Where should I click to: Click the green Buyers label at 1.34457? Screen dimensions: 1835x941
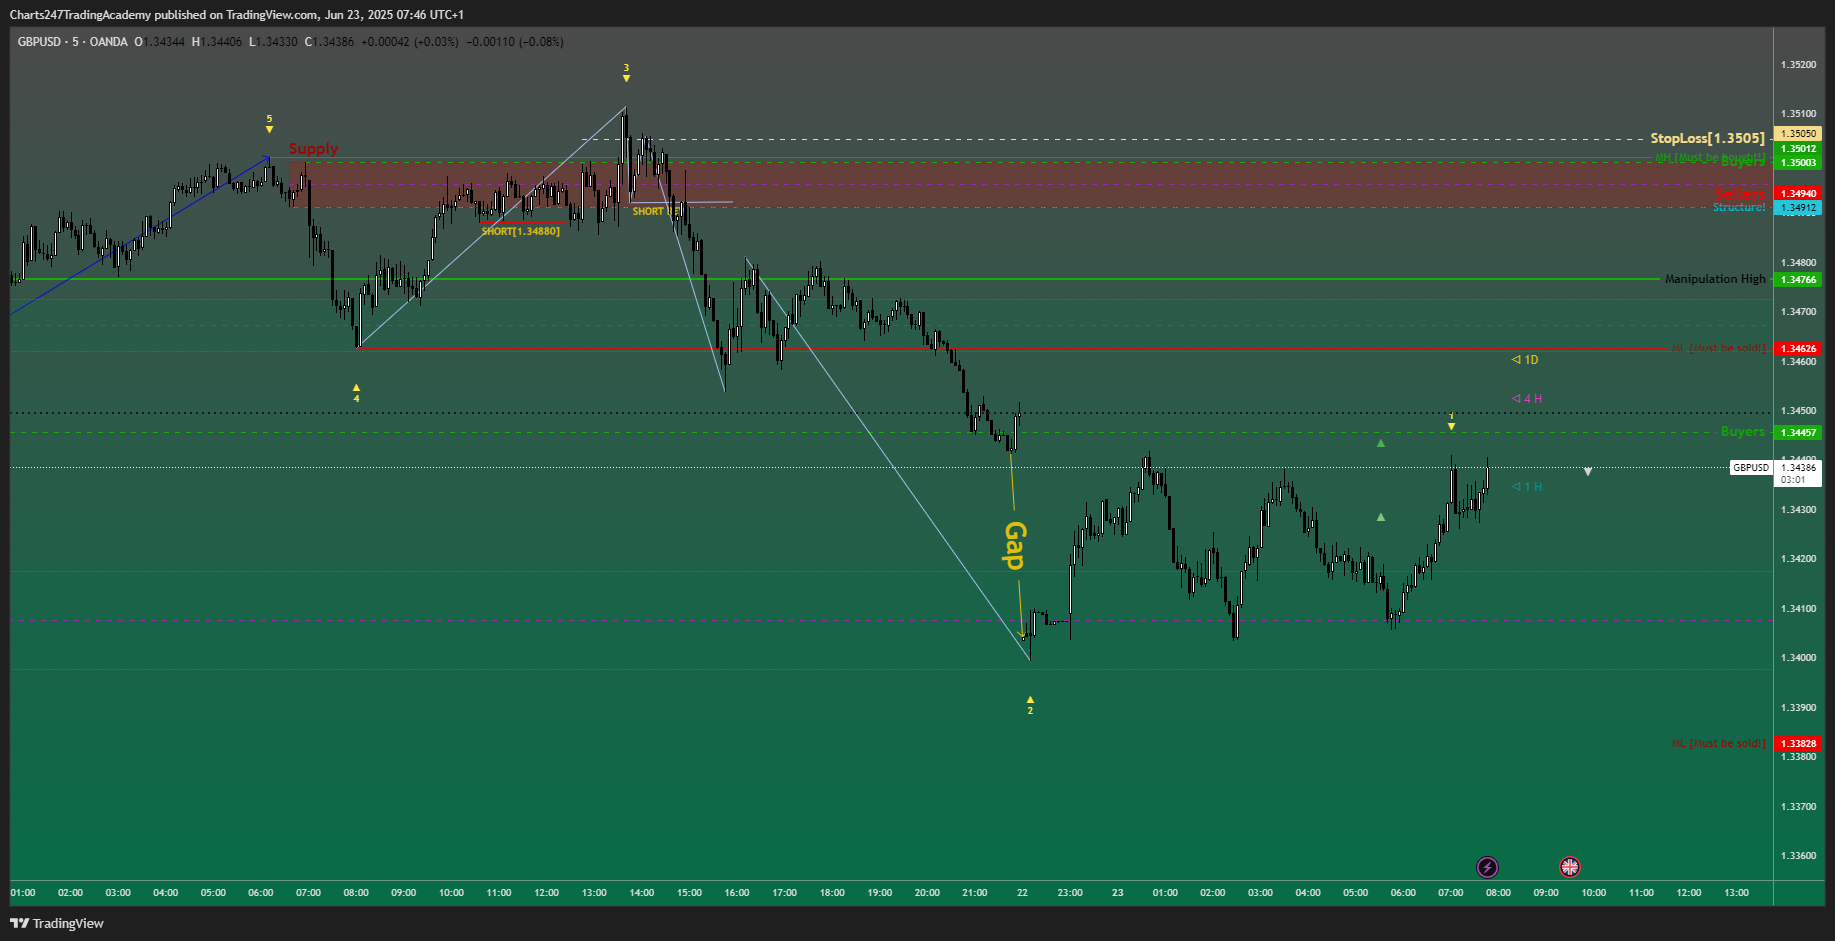(1743, 432)
